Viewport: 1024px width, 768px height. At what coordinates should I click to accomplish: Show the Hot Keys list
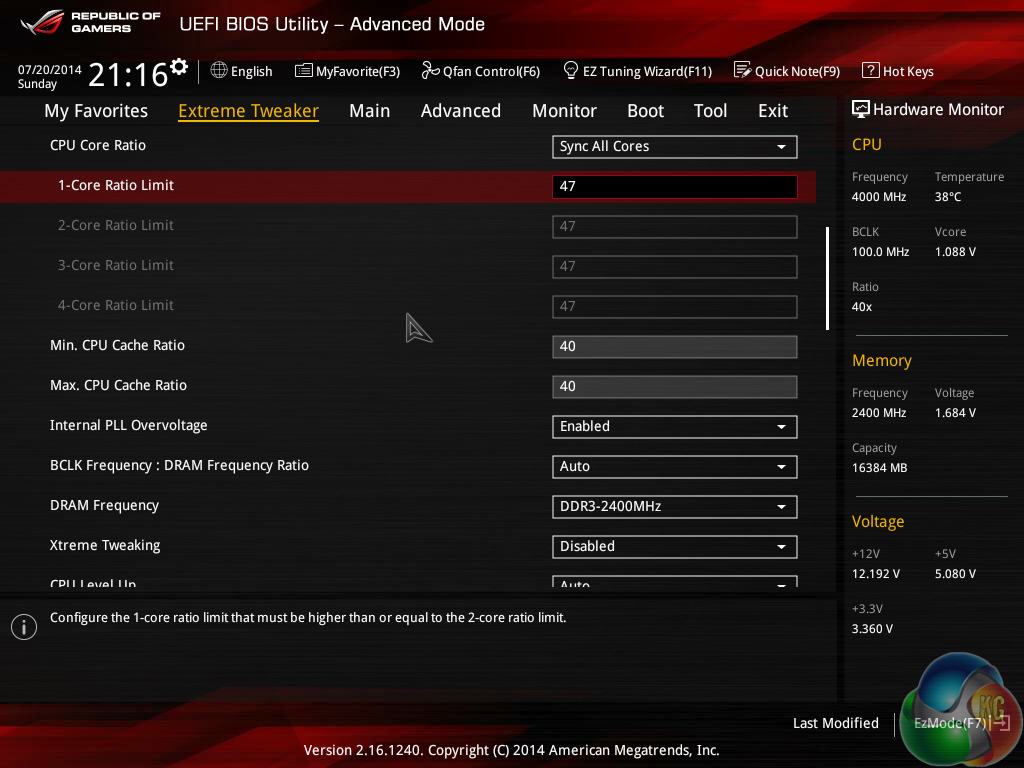898,71
